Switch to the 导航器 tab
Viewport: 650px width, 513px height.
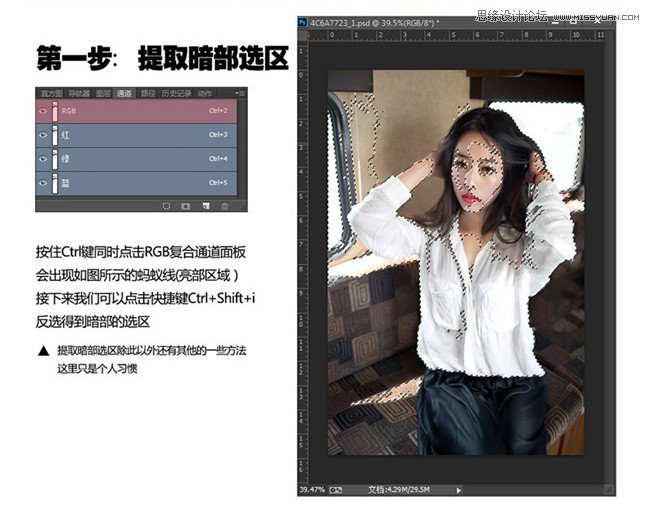79,93
